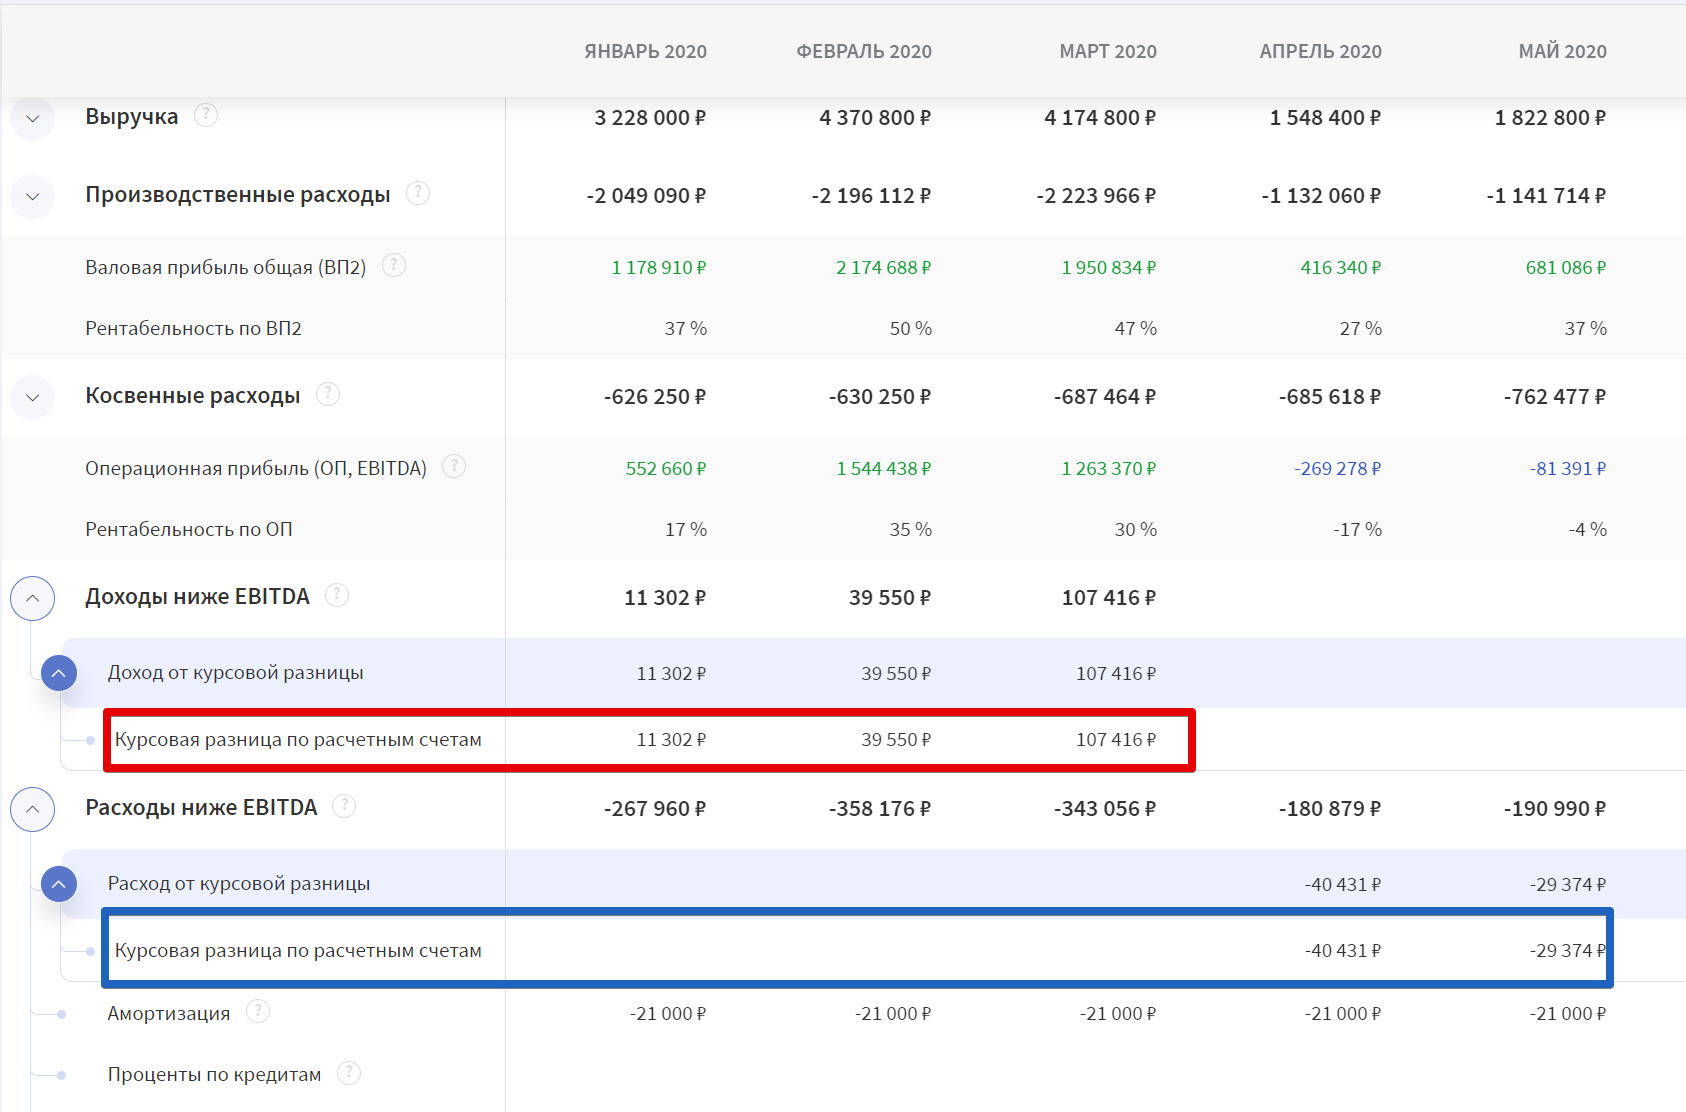The image size is (1686, 1112).
Task: Click Расходы ниже EBITDA value -358 176 ₽
Action: tap(880, 809)
